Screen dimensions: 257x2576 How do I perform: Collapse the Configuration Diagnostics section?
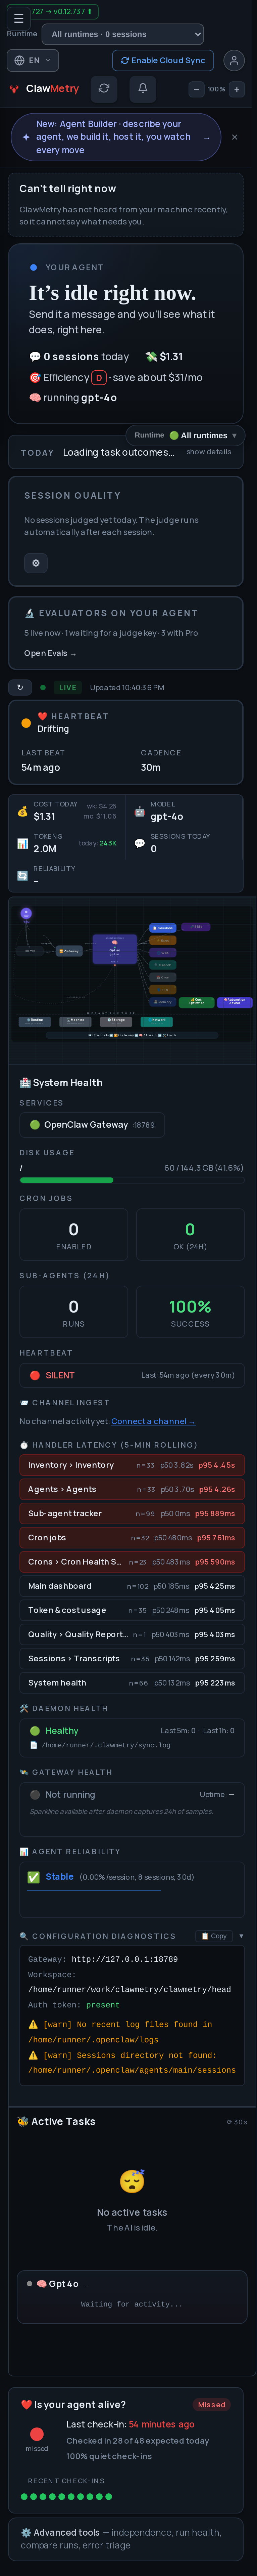pos(241,1936)
